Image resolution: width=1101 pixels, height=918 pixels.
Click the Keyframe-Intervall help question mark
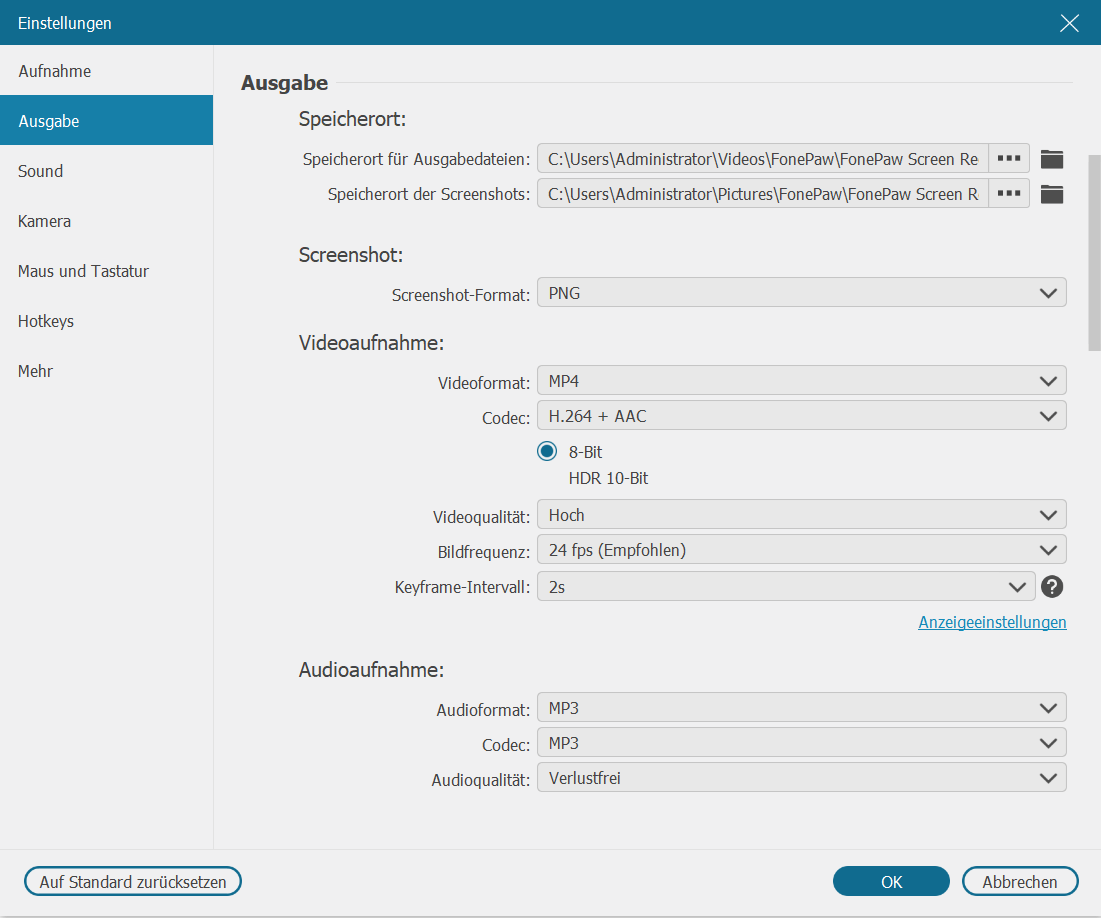click(x=1051, y=587)
